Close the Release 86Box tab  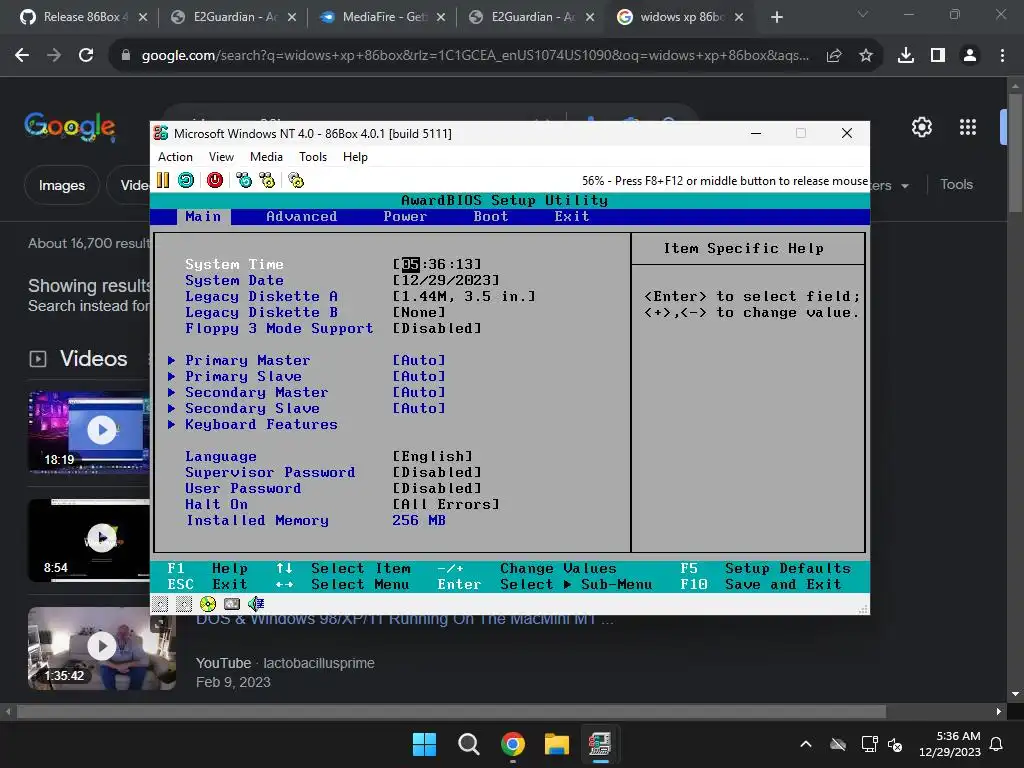[x=143, y=17]
